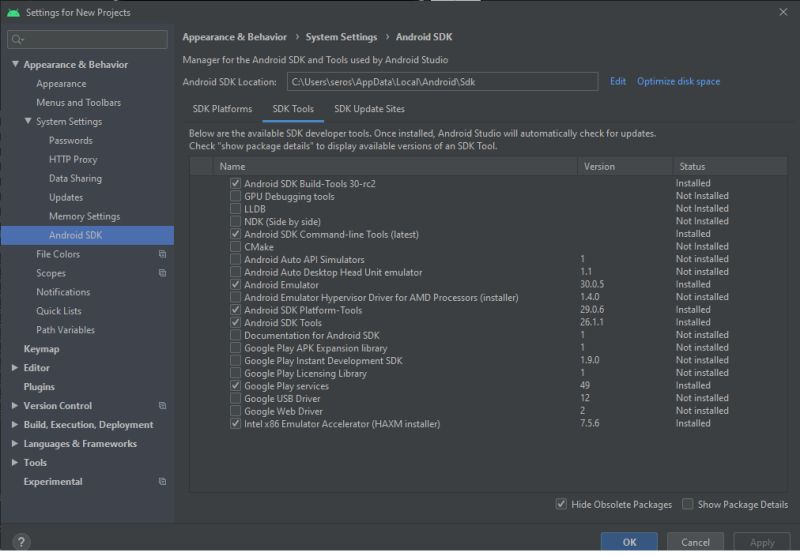
Task: Click the Edit SDK location link
Action: 618,81
